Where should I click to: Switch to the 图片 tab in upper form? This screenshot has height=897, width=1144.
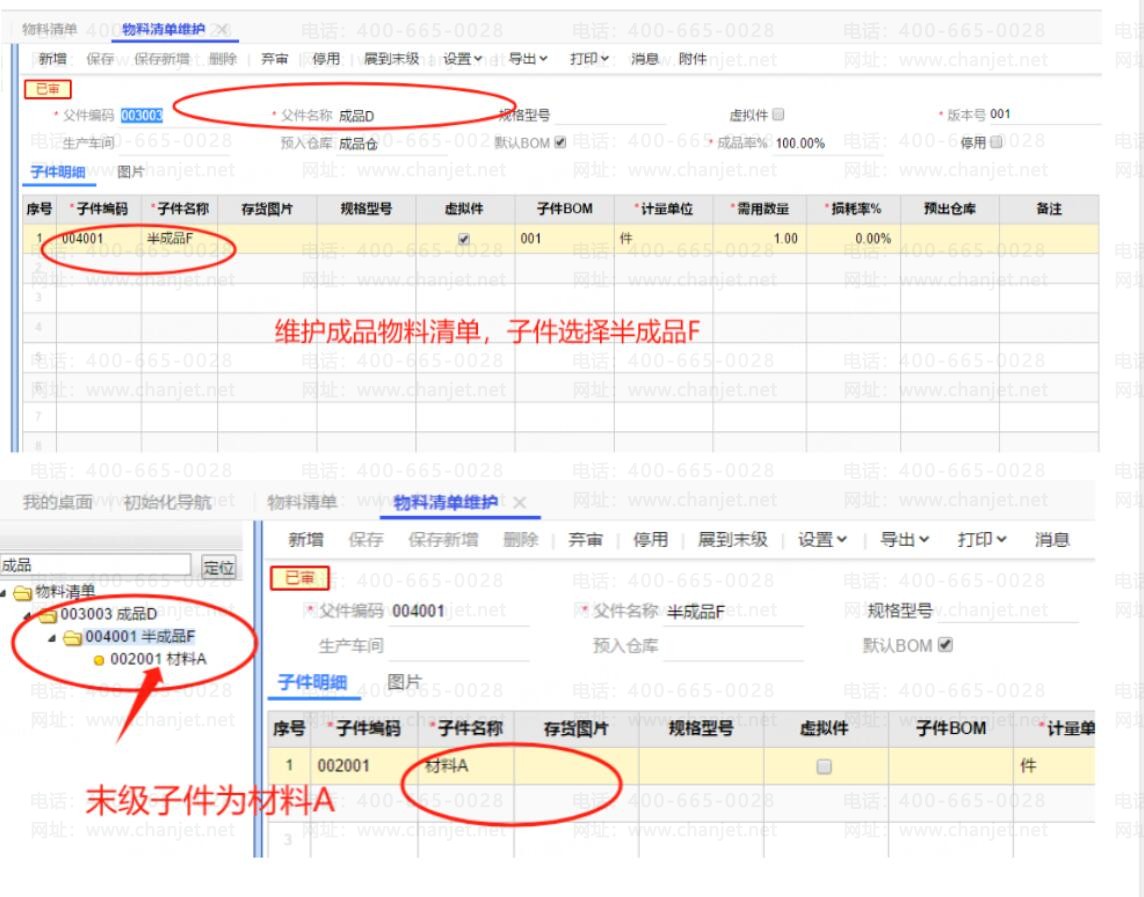tap(131, 172)
